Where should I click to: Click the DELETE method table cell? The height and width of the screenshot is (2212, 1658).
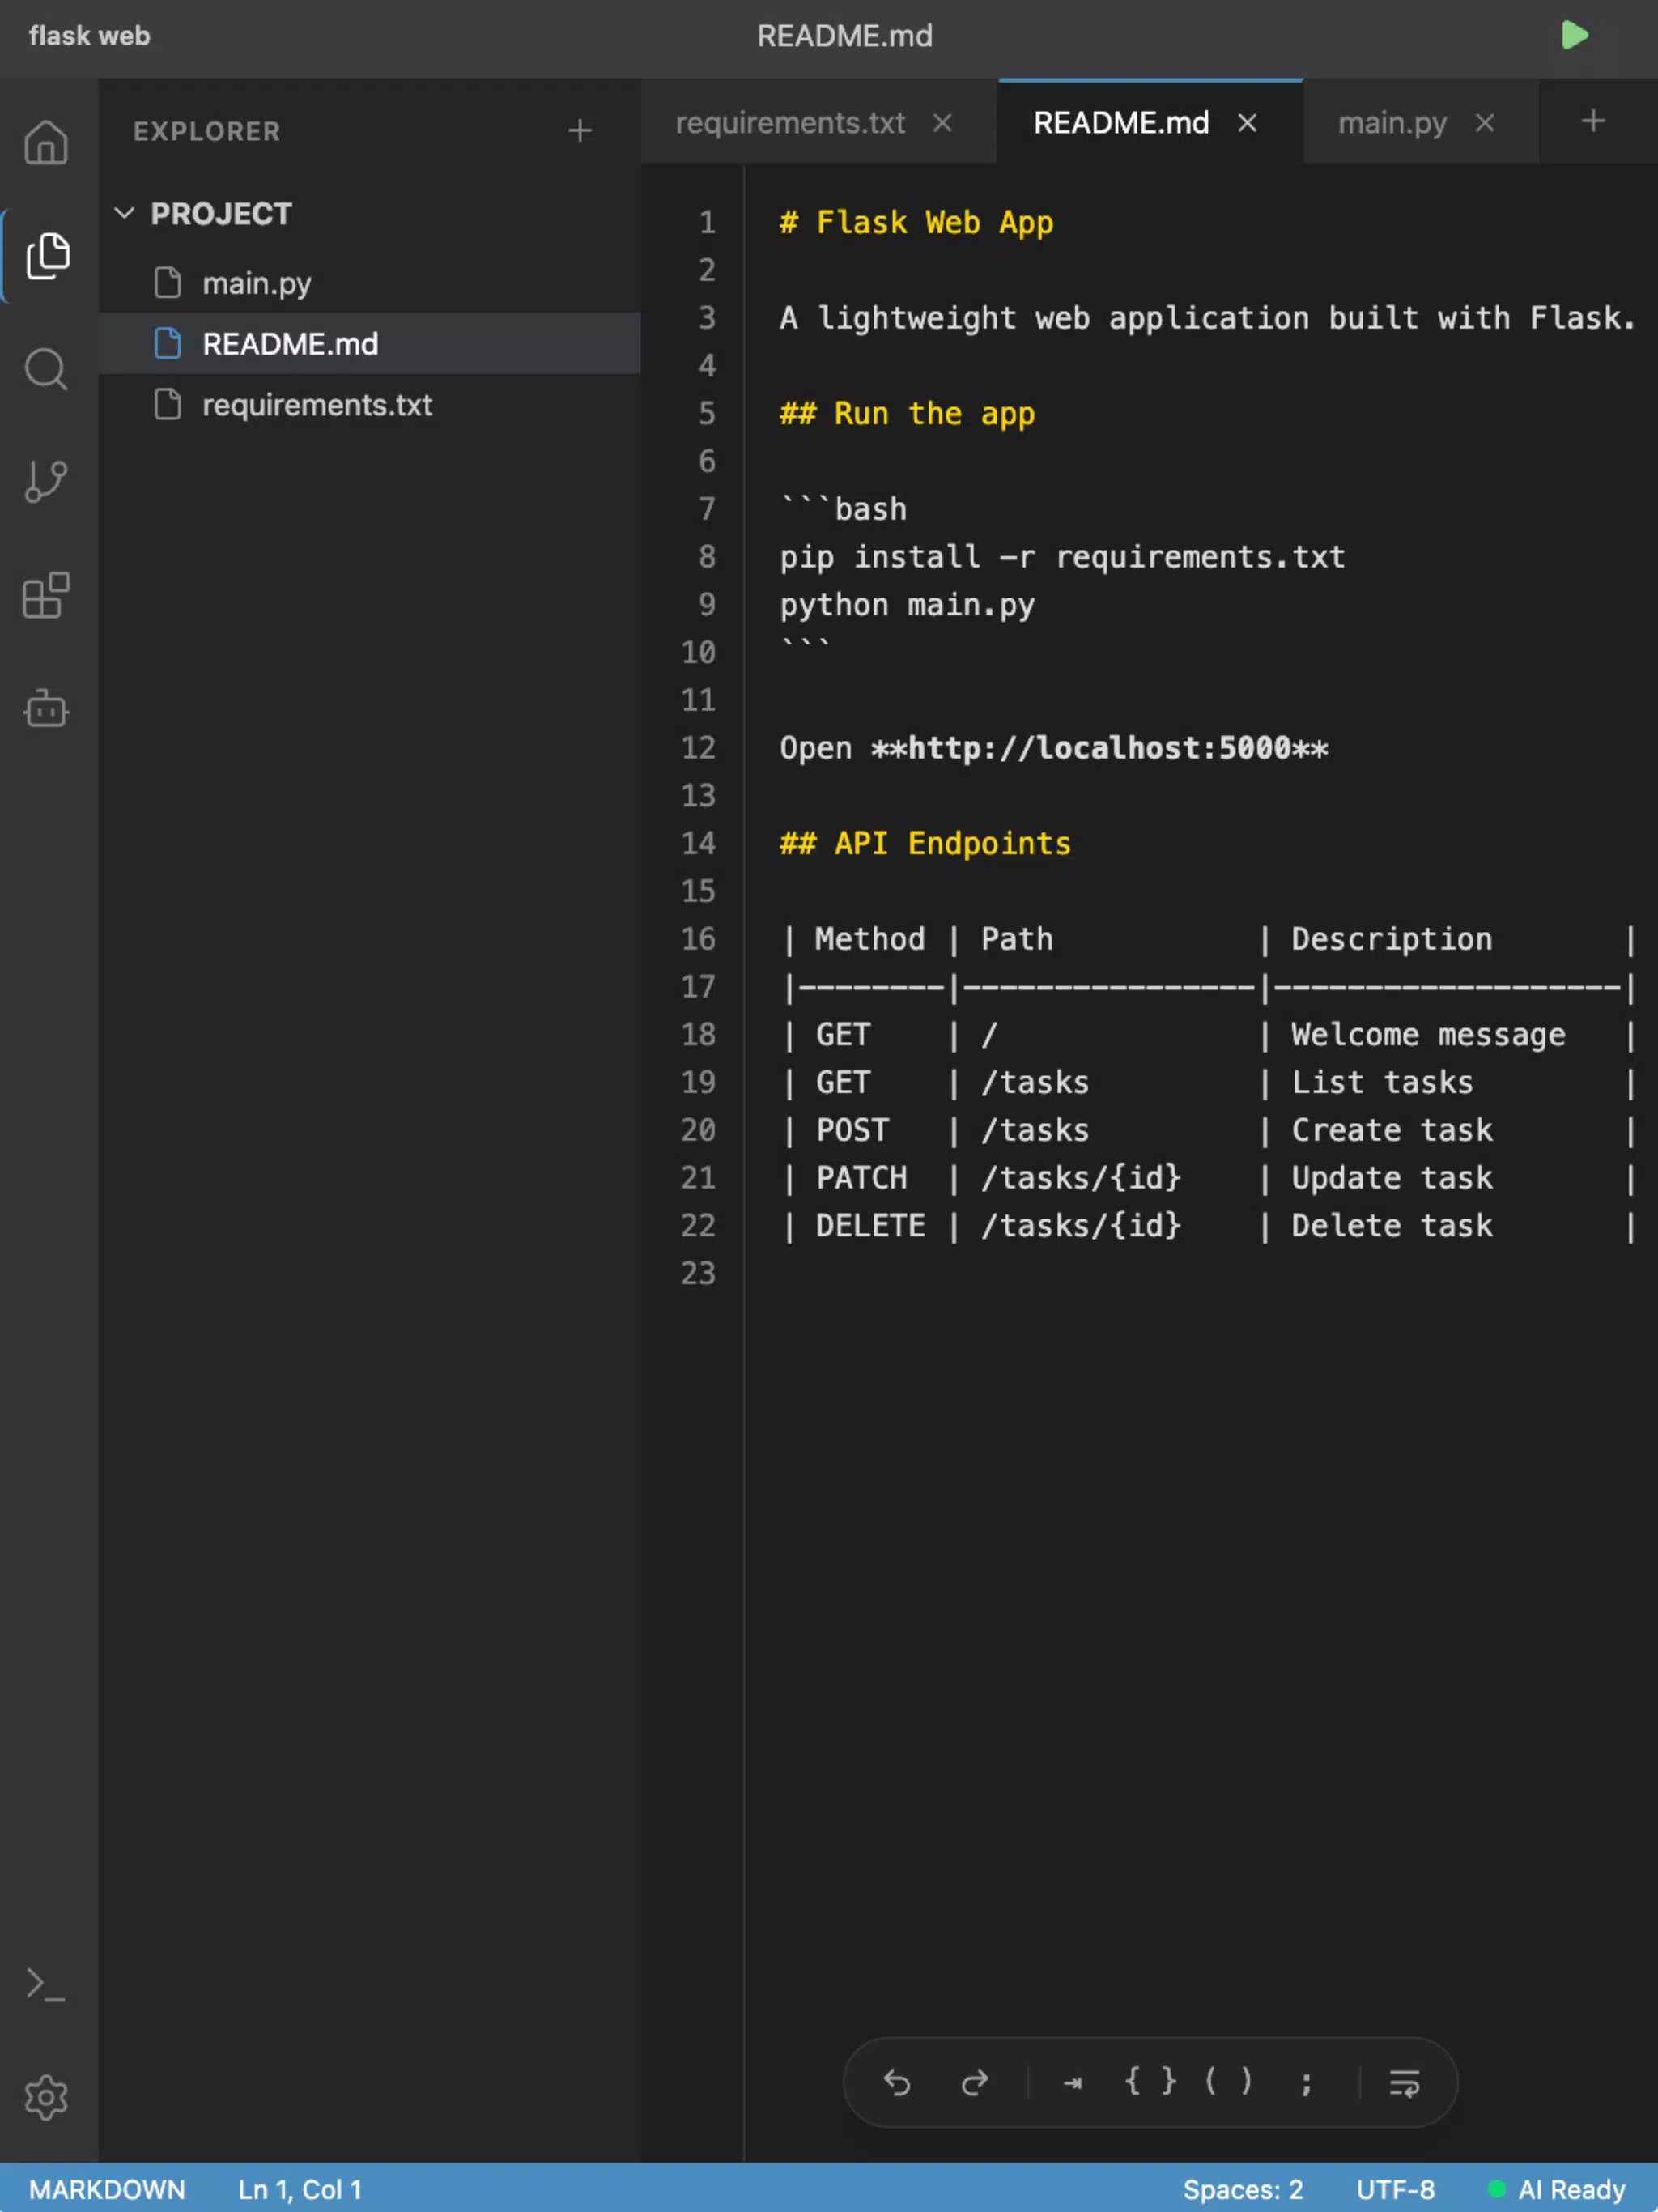pos(870,1225)
